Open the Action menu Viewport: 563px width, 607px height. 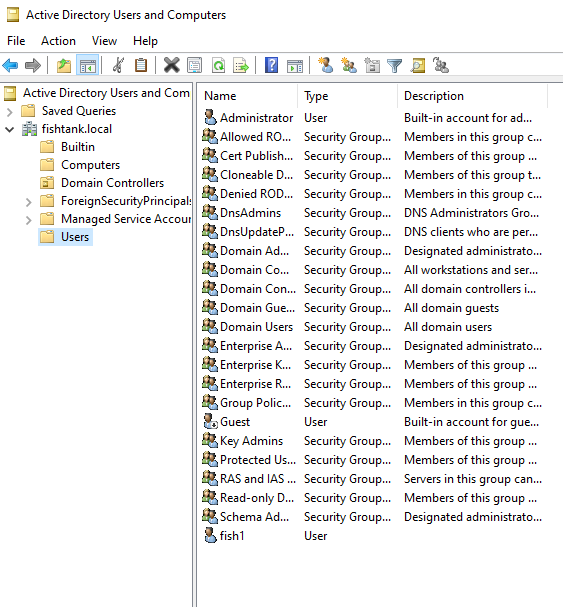[58, 41]
